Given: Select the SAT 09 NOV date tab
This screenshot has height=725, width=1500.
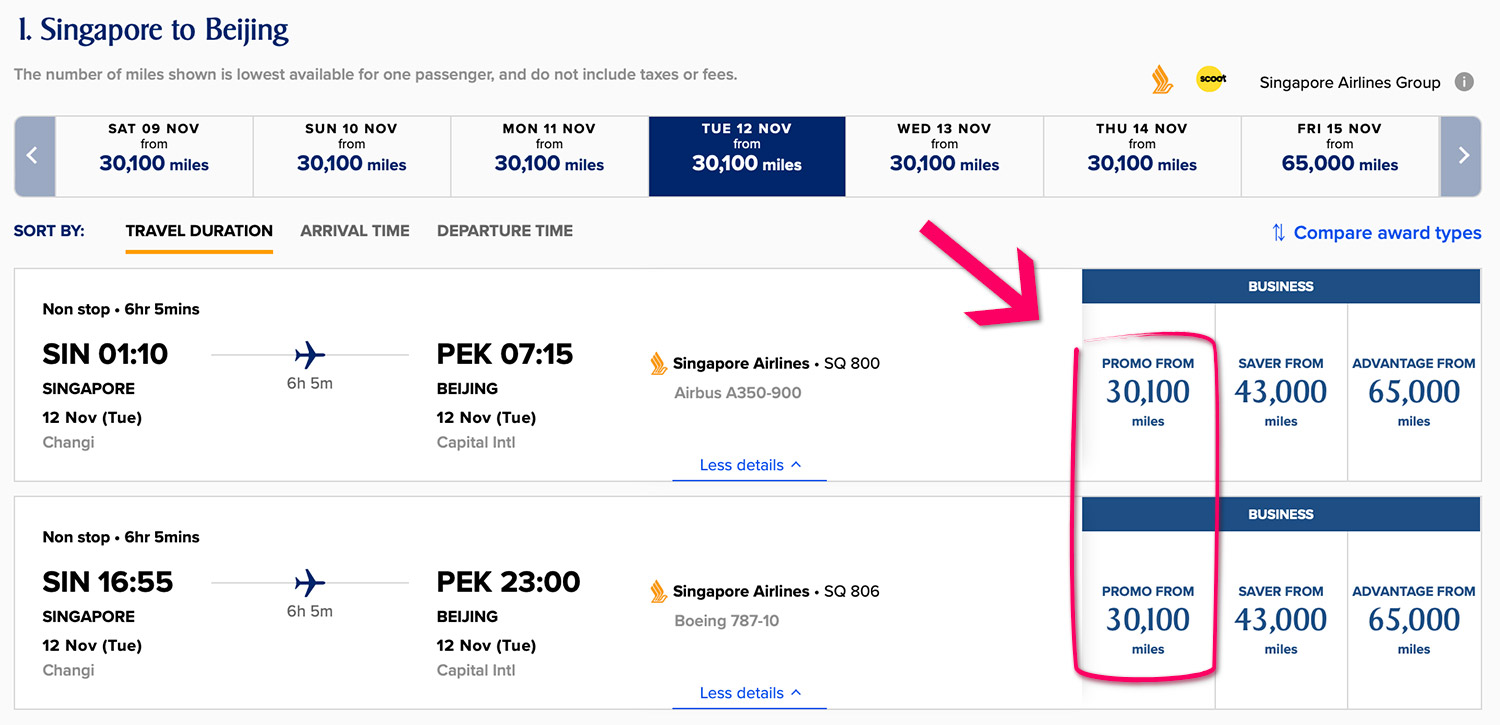Looking at the screenshot, I should [x=154, y=156].
